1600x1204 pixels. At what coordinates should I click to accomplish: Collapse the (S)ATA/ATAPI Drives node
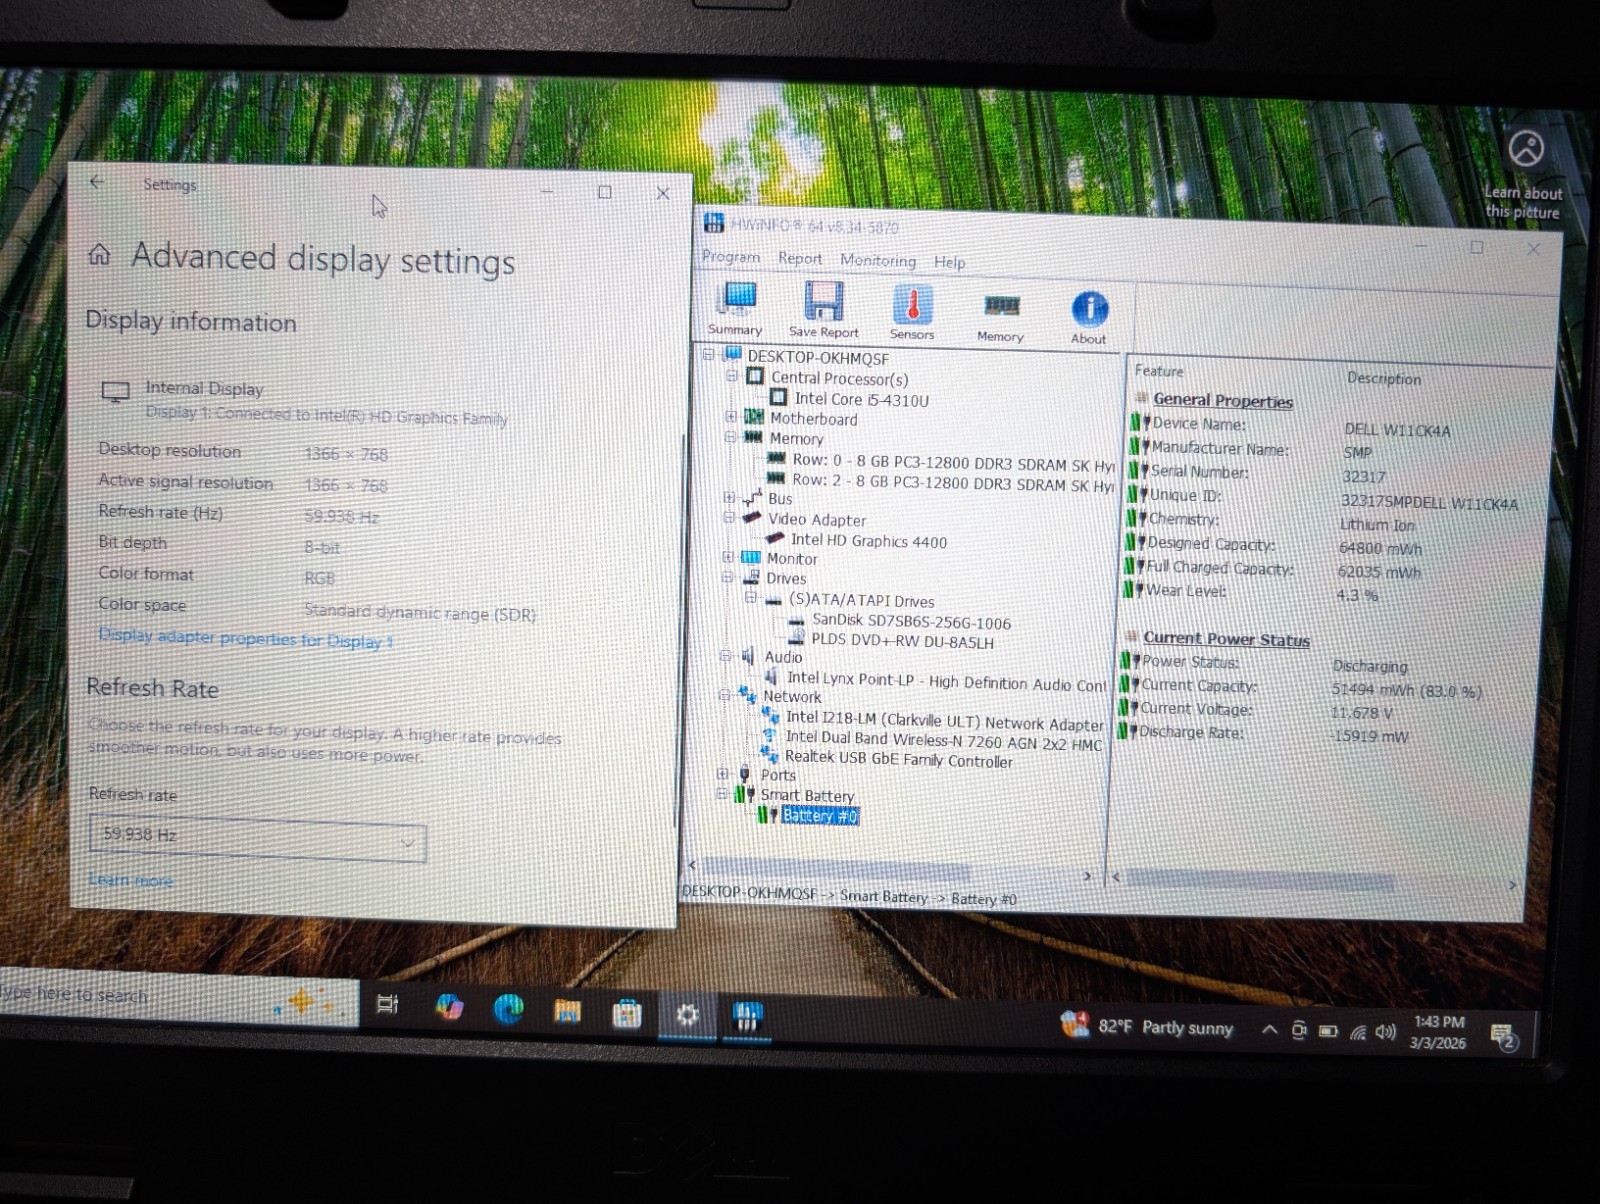coord(750,597)
